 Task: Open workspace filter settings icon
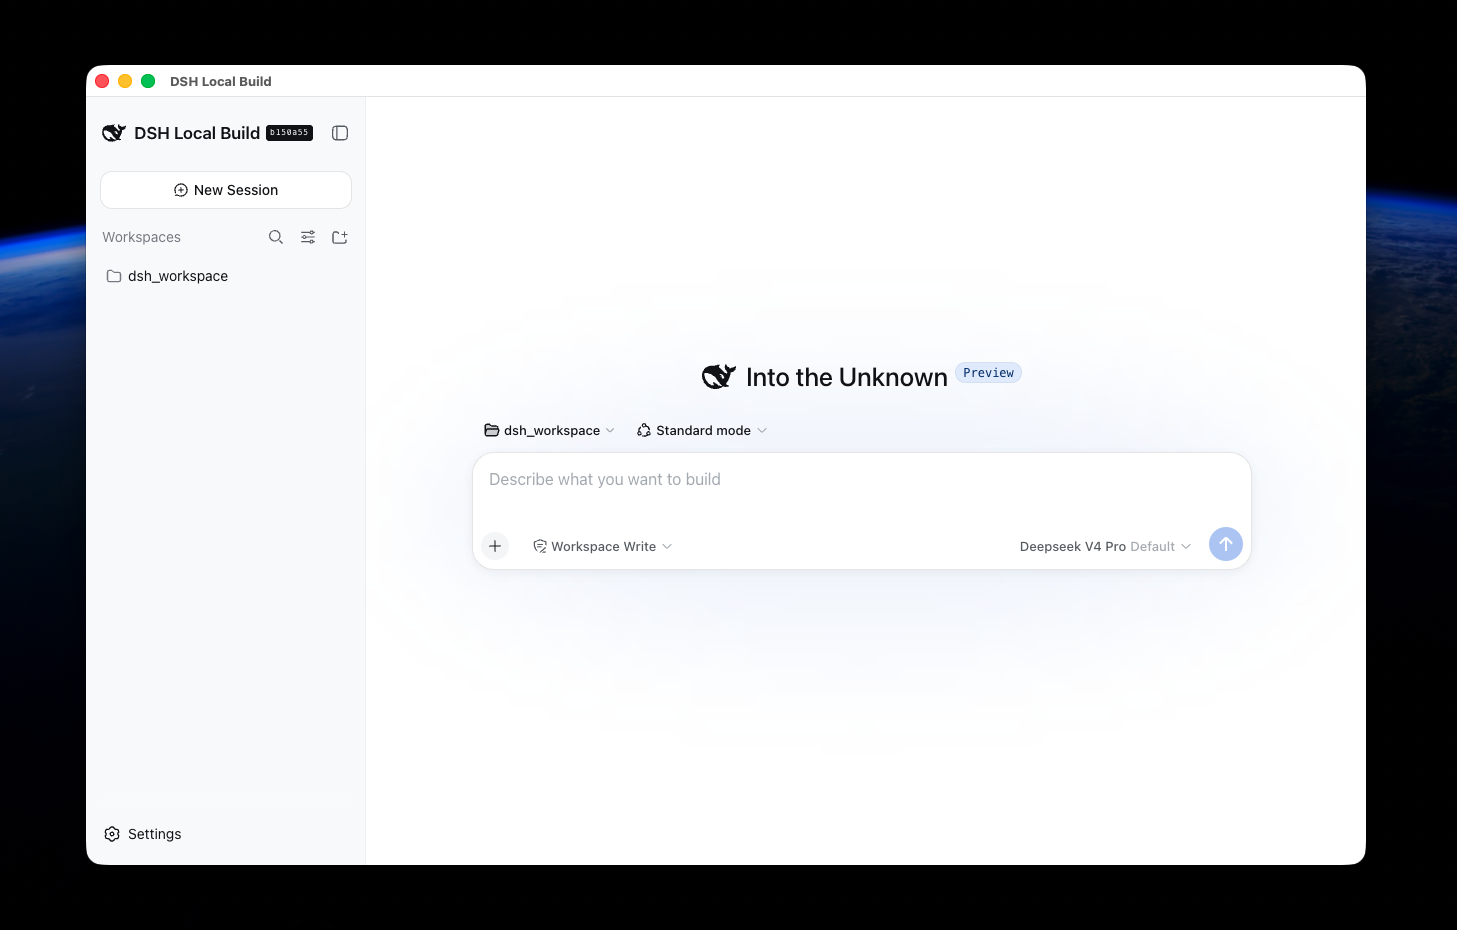(x=308, y=237)
